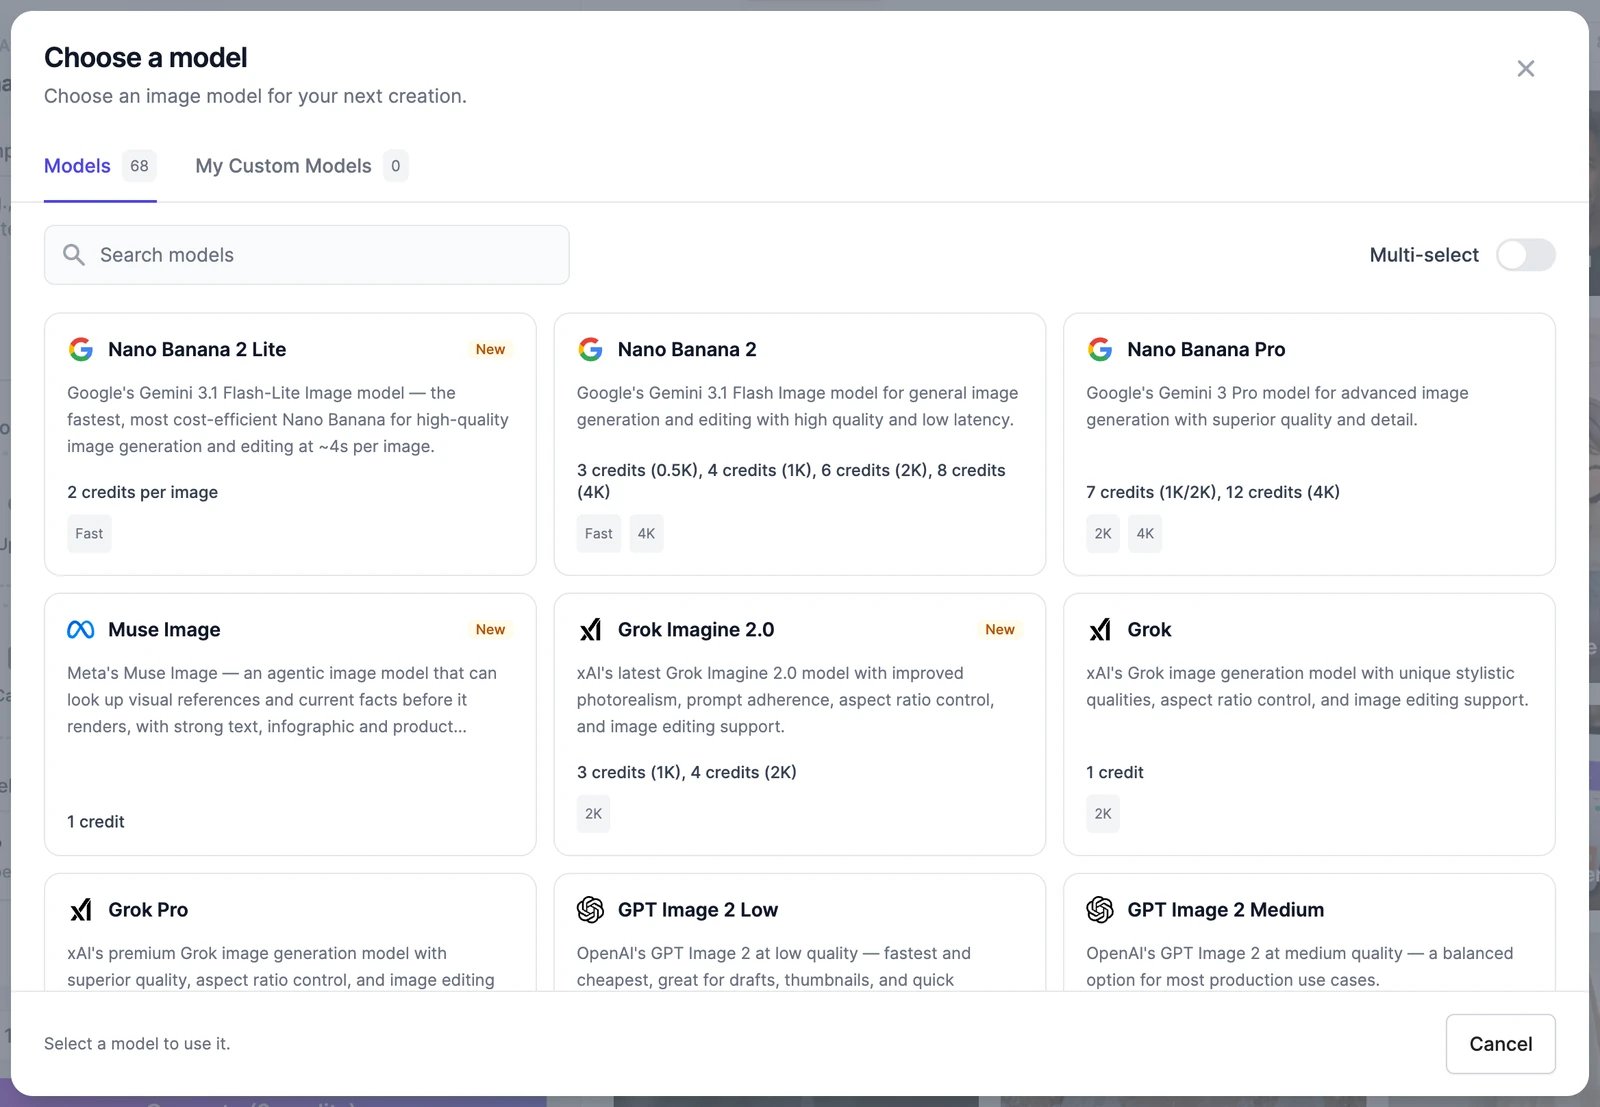Click the Multi-select label text
The width and height of the screenshot is (1600, 1107).
click(x=1424, y=255)
